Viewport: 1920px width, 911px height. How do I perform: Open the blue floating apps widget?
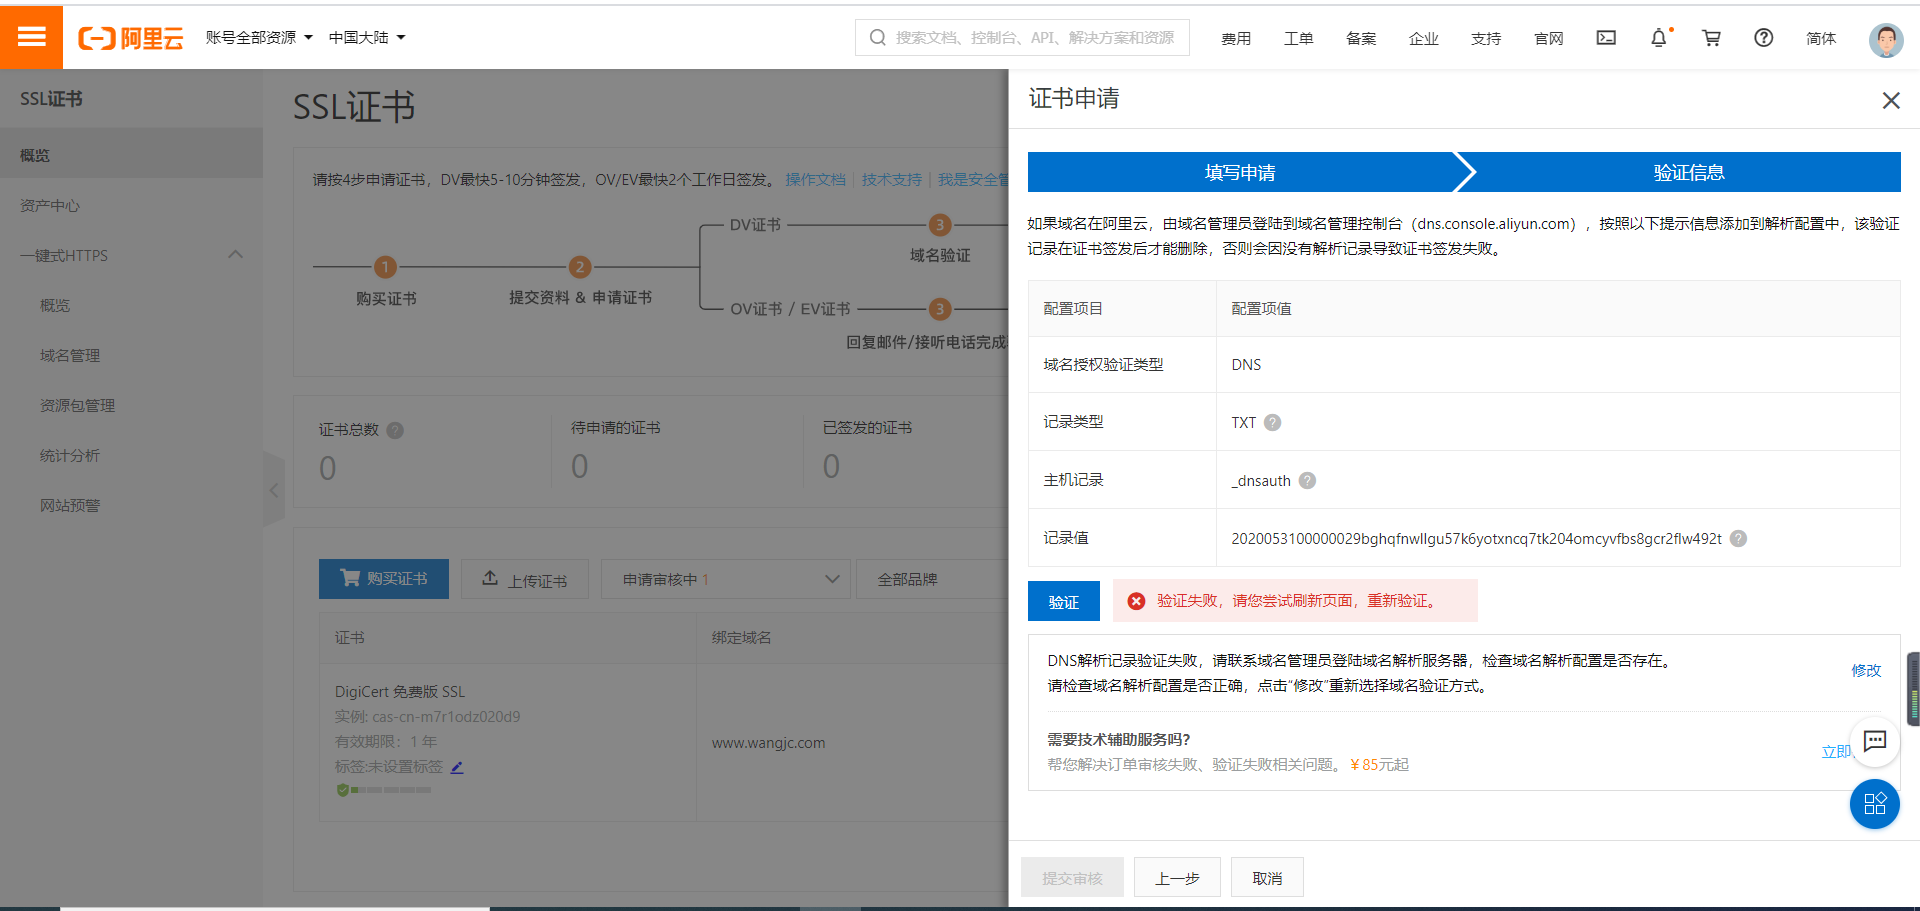point(1875,804)
